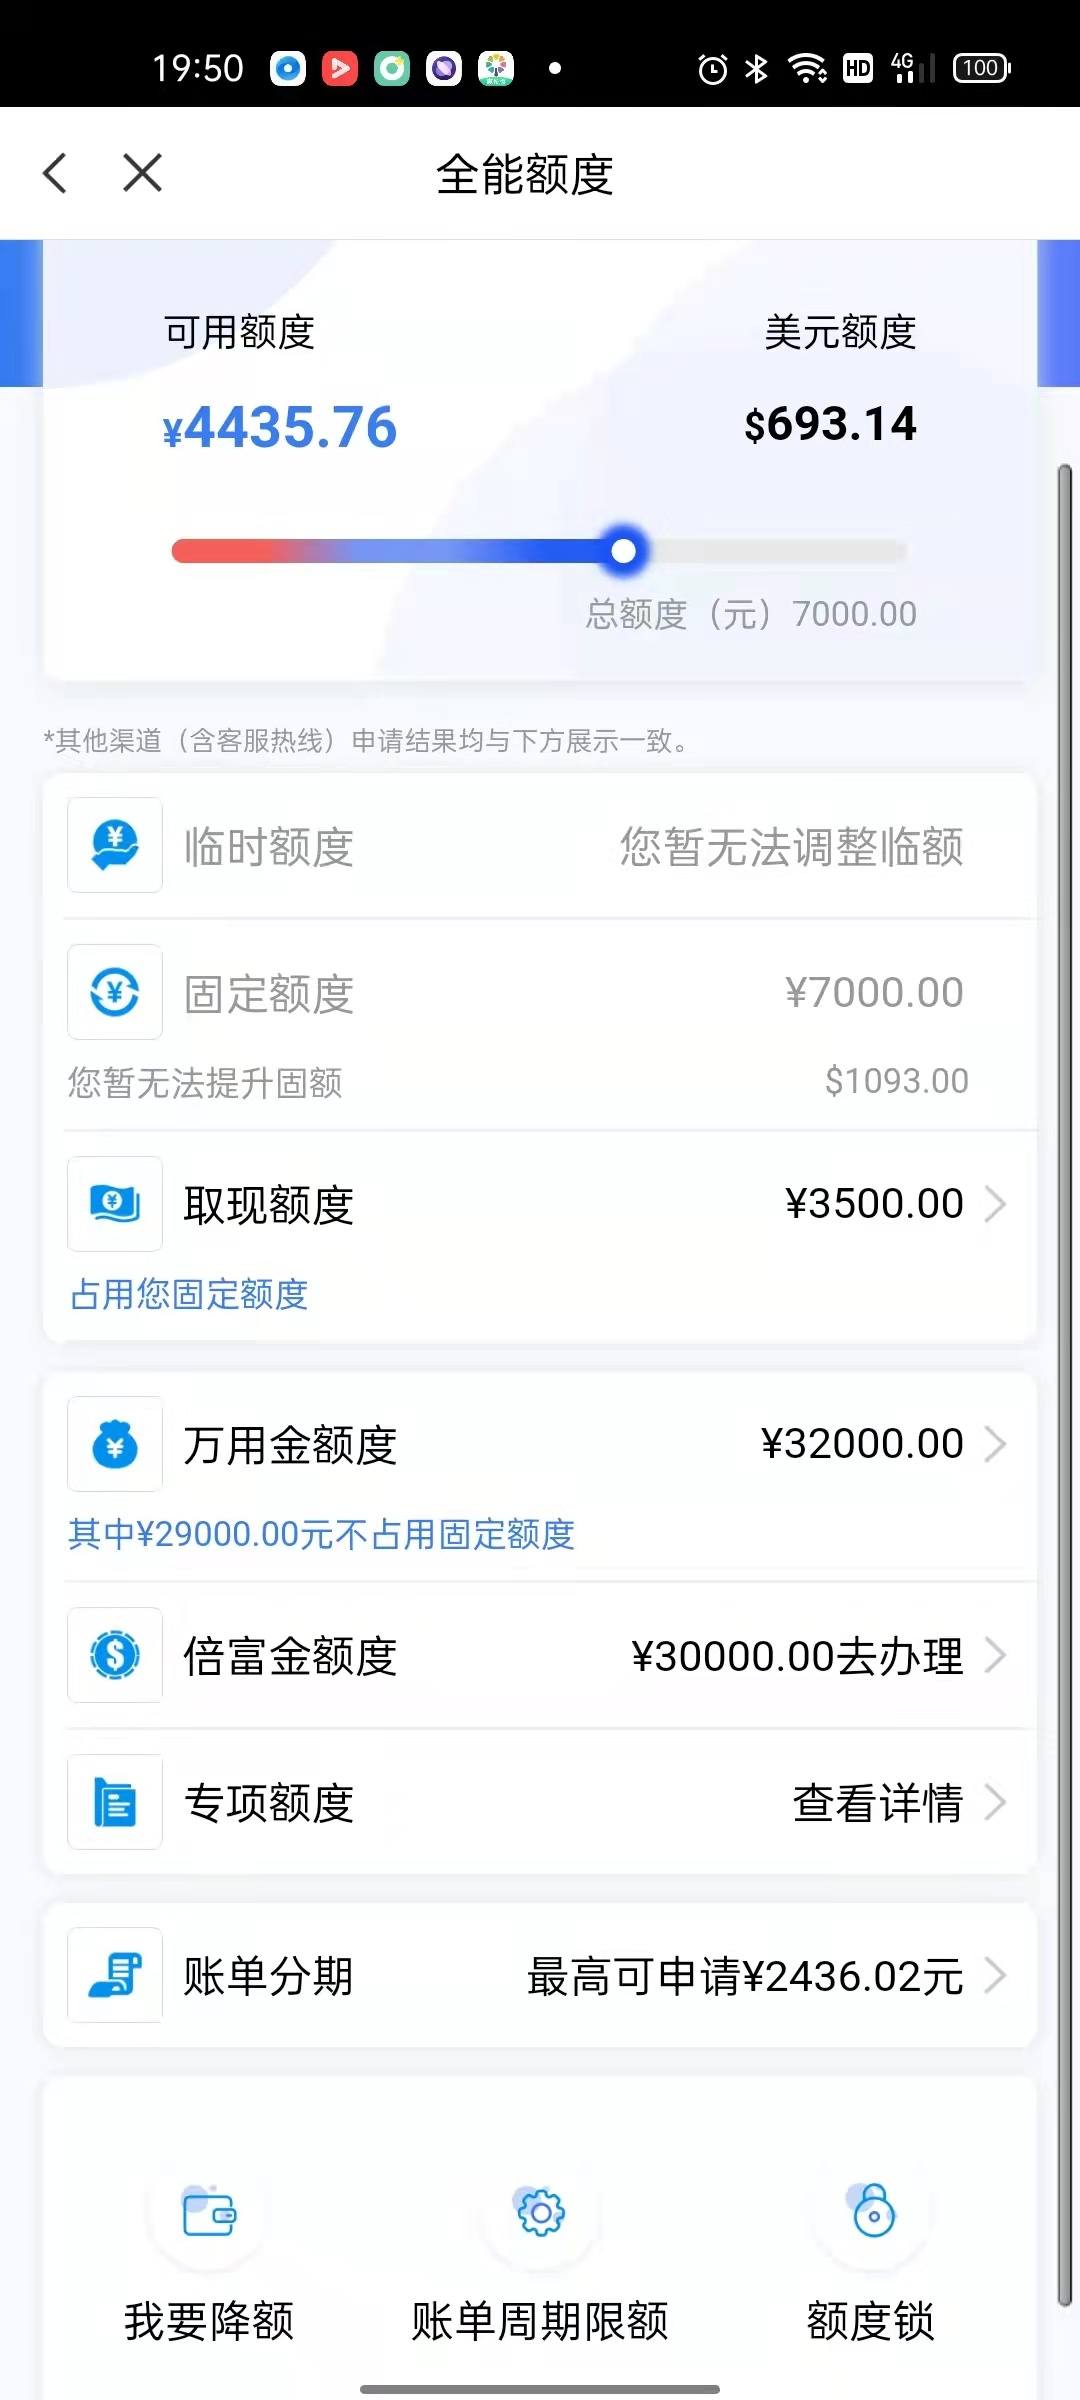
Task: Tap the 临时额度 hand-coin icon
Action: [115, 845]
